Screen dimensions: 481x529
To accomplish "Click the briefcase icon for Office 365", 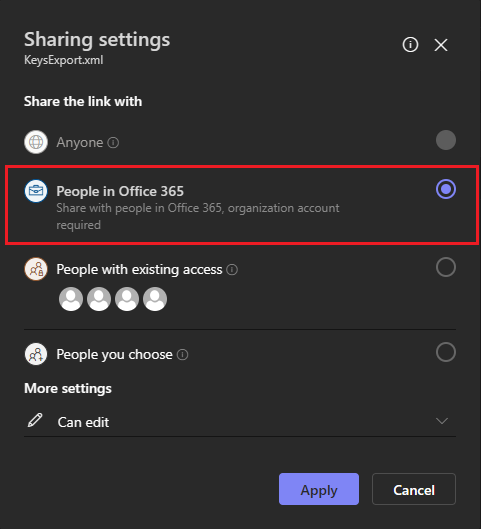I will 36,191.
